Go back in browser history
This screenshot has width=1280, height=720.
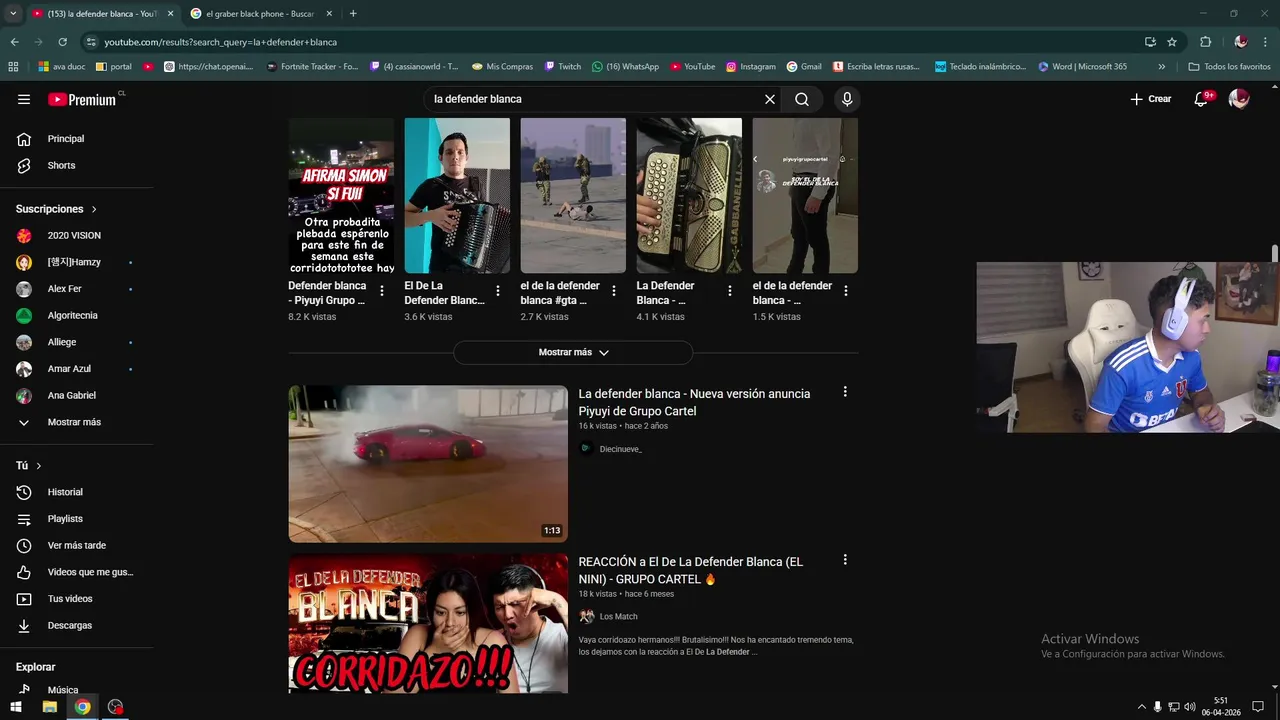pos(14,42)
